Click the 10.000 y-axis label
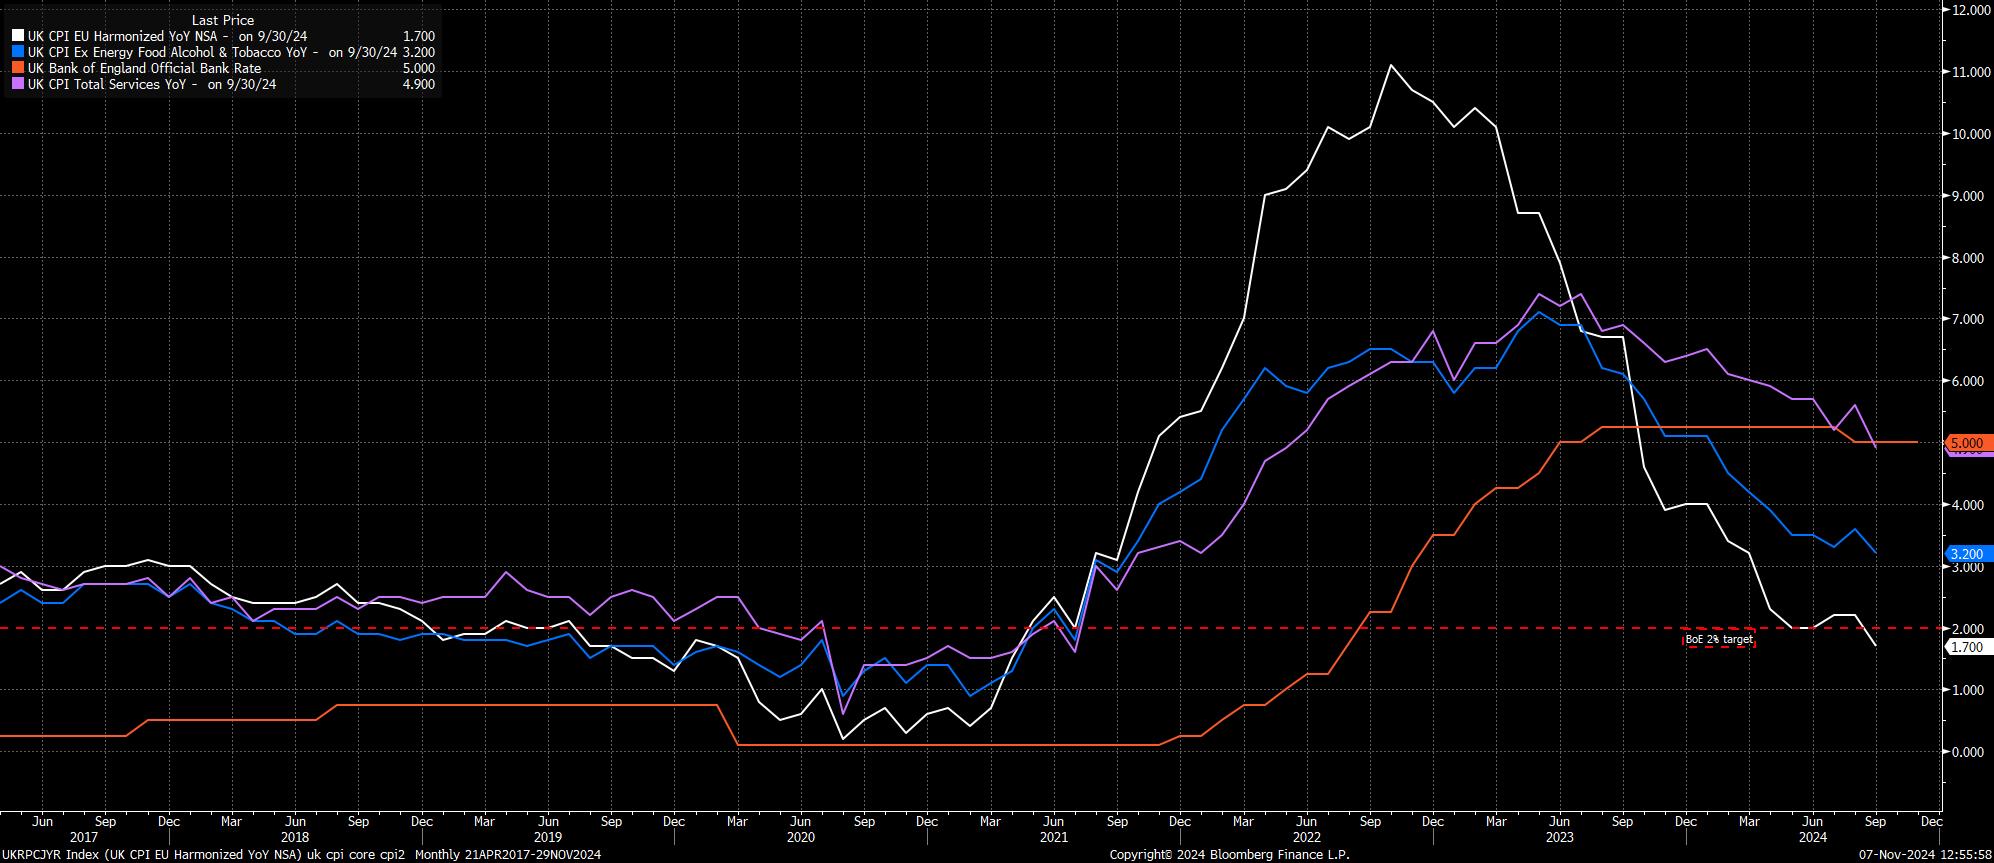This screenshot has width=1994, height=863. click(1969, 134)
